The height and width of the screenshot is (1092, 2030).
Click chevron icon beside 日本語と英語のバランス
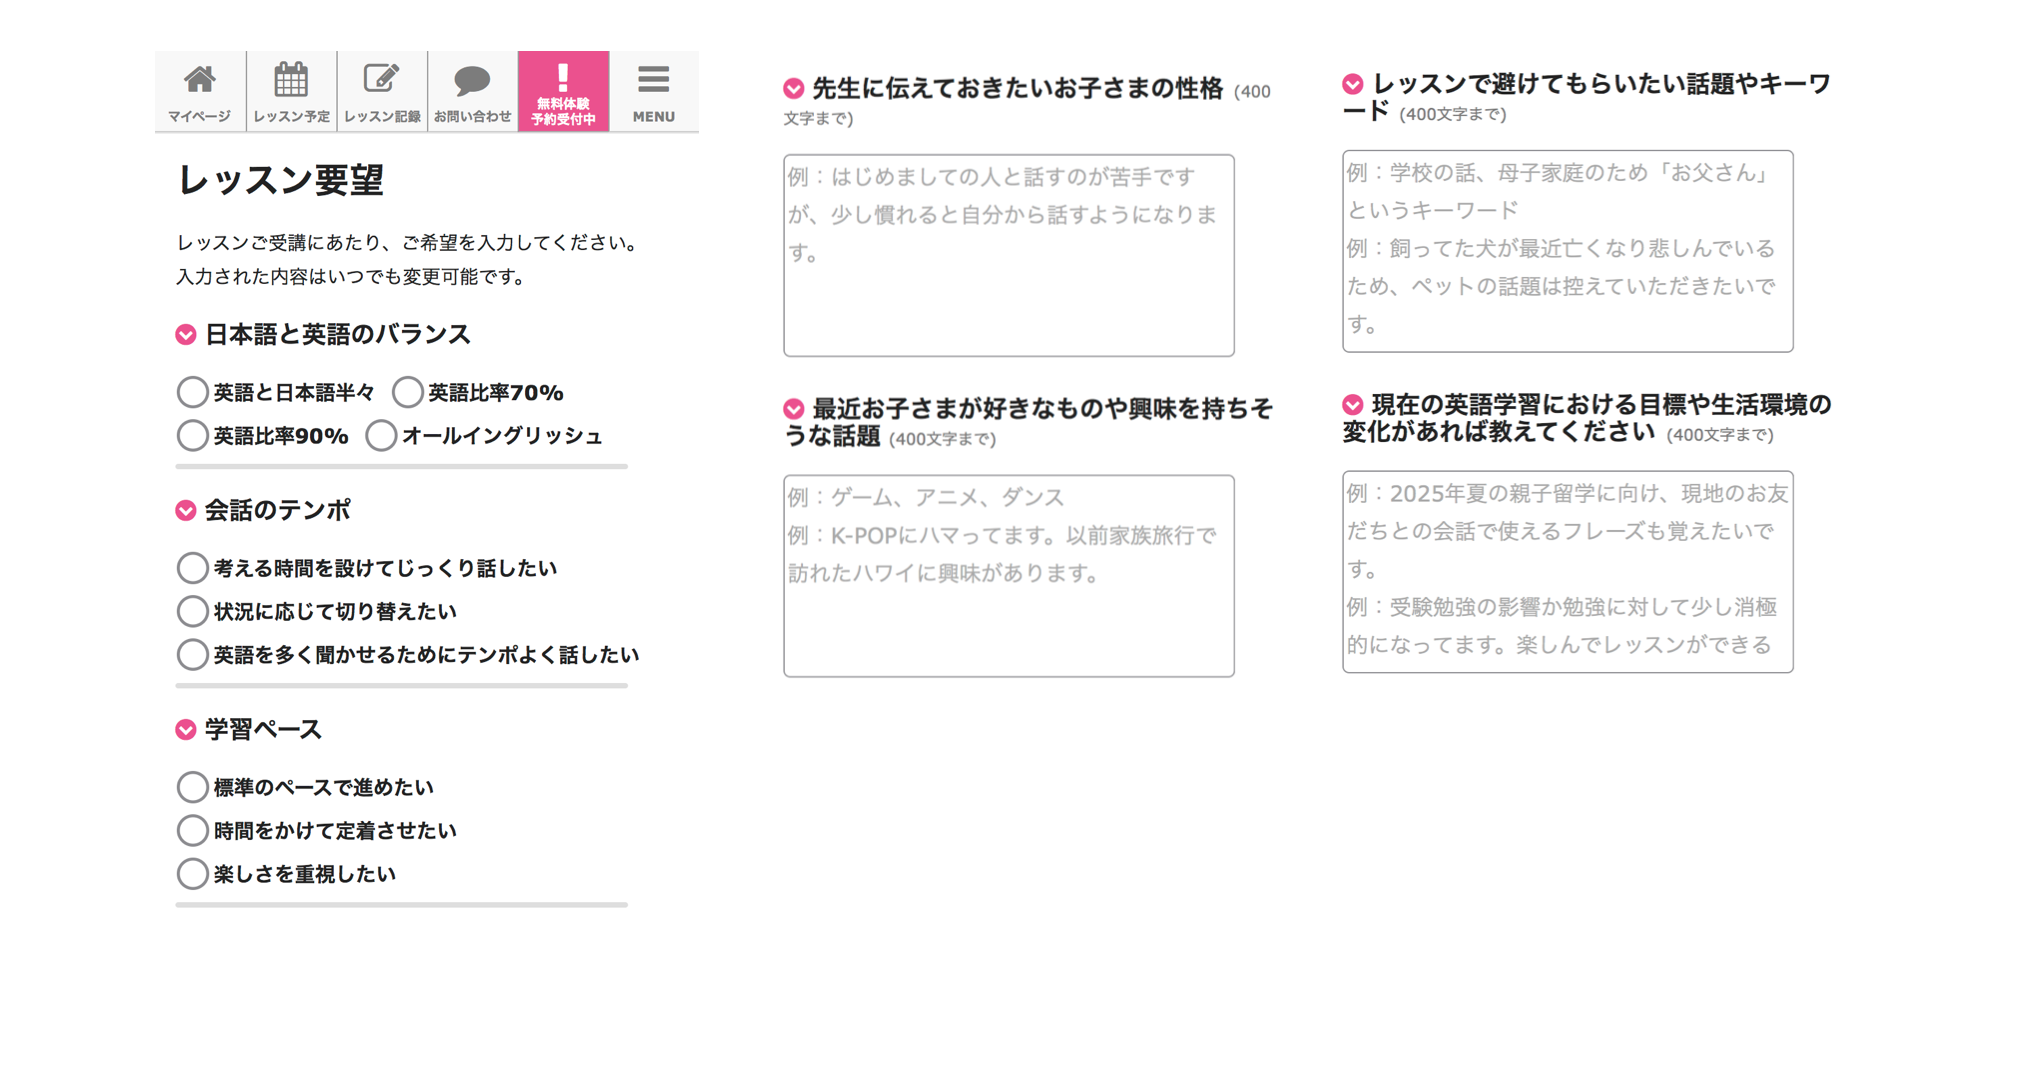click(186, 335)
